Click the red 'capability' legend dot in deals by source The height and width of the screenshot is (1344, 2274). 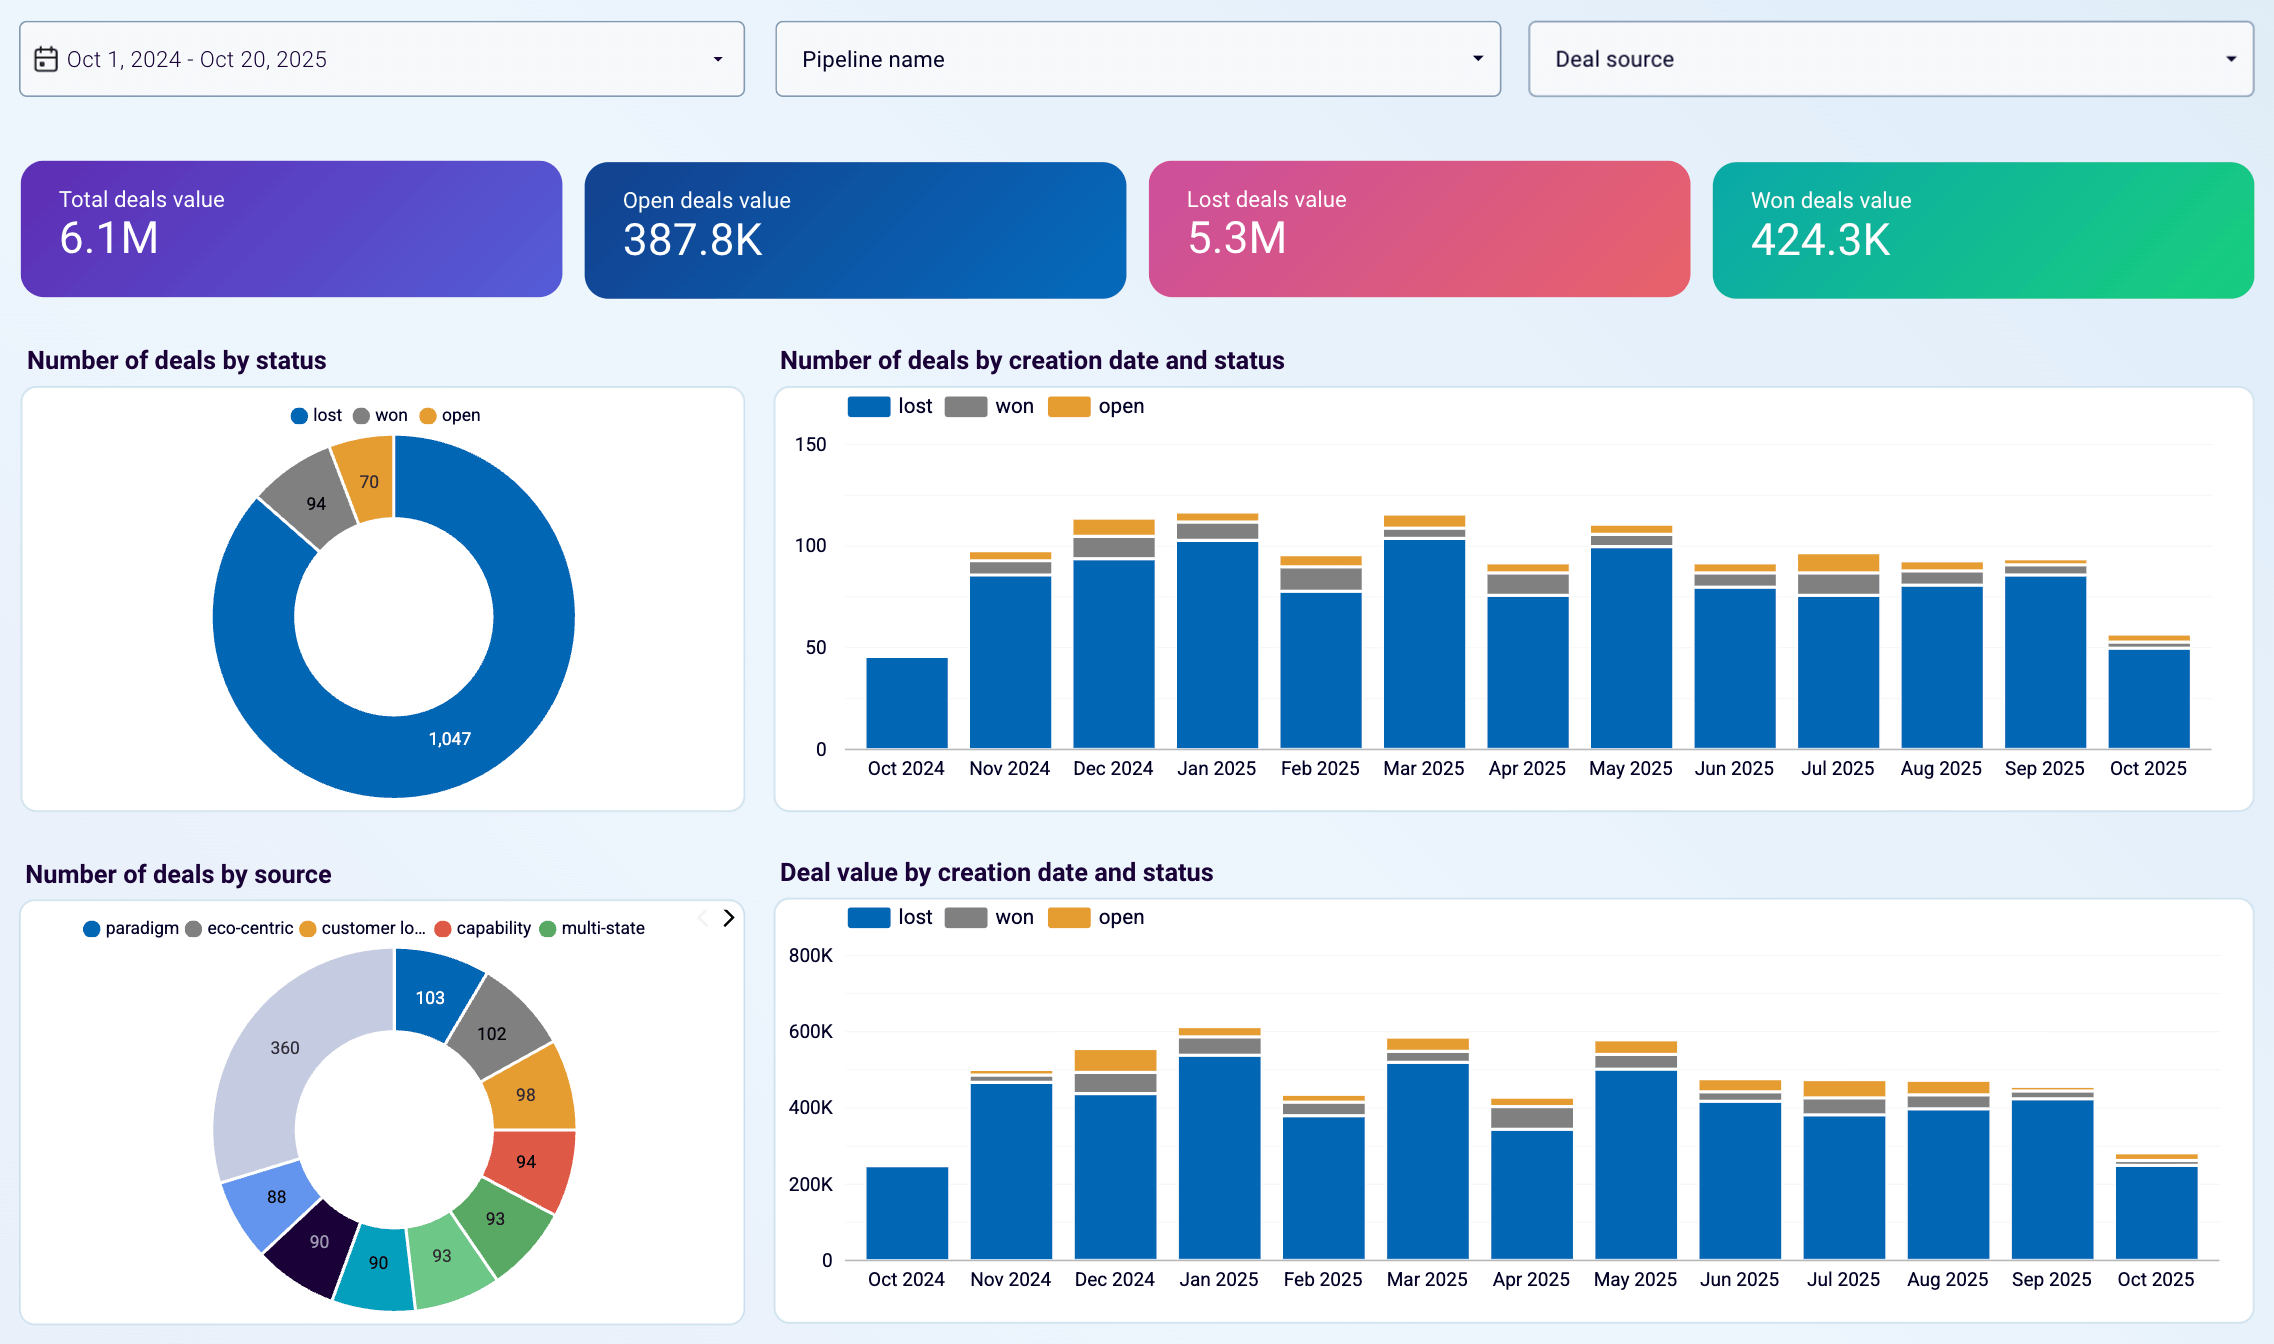pyautogui.click(x=441, y=928)
